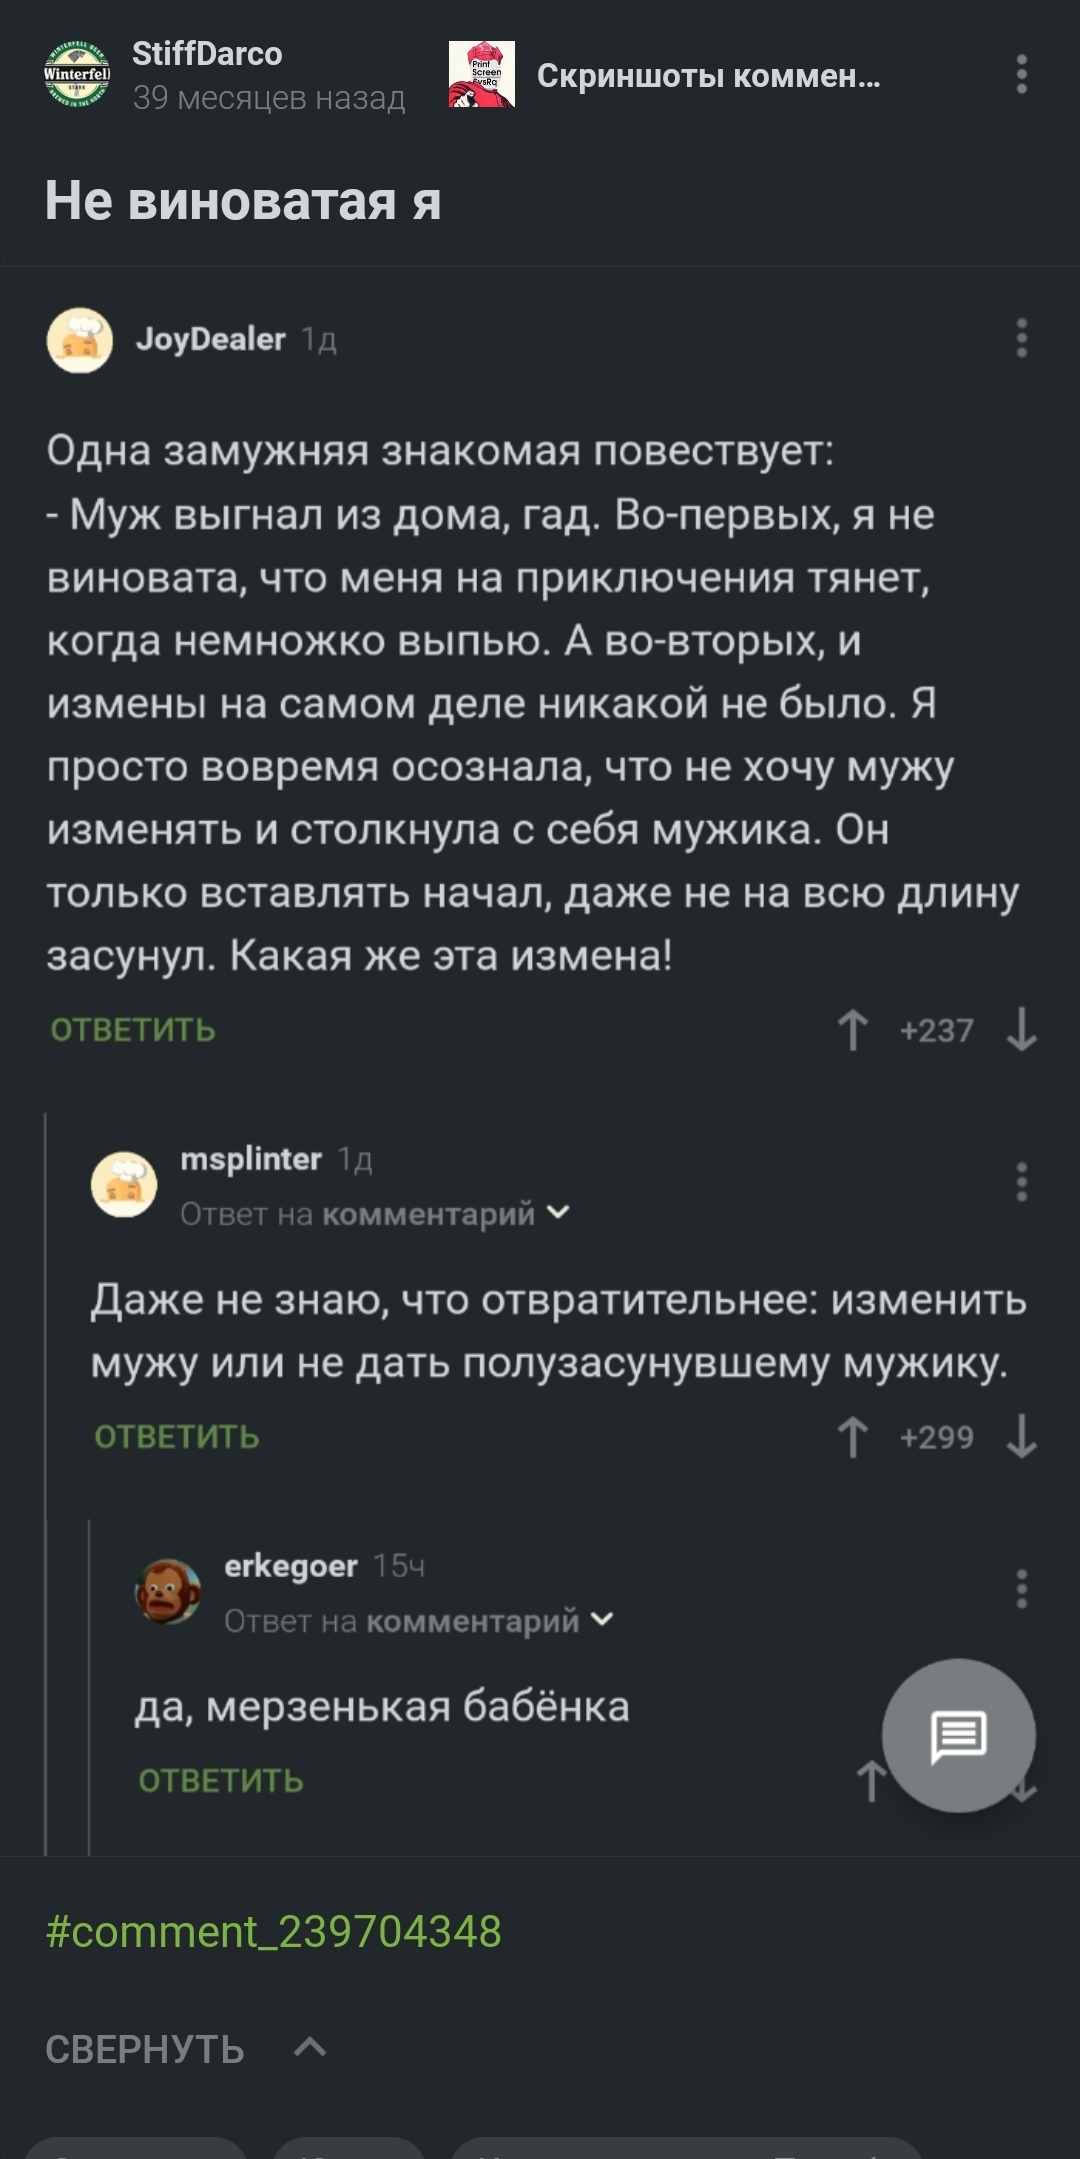Image resolution: width=1080 pixels, height=2159 pixels.
Task: Downvote msplinter's comment
Action: coord(1021,1437)
